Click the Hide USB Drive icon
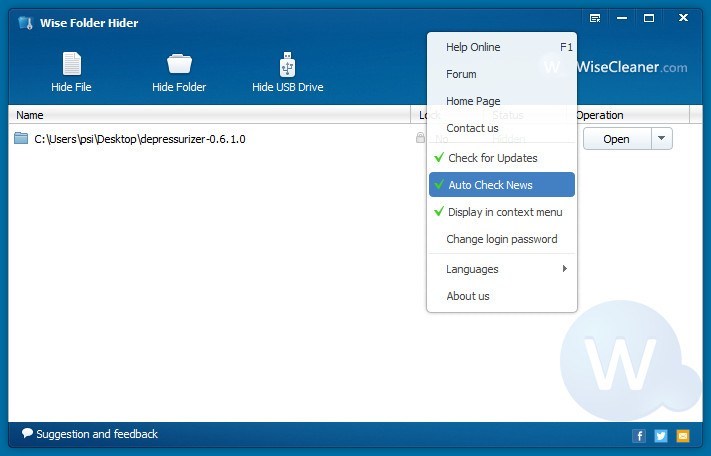The width and height of the screenshot is (711, 456). [x=287, y=64]
